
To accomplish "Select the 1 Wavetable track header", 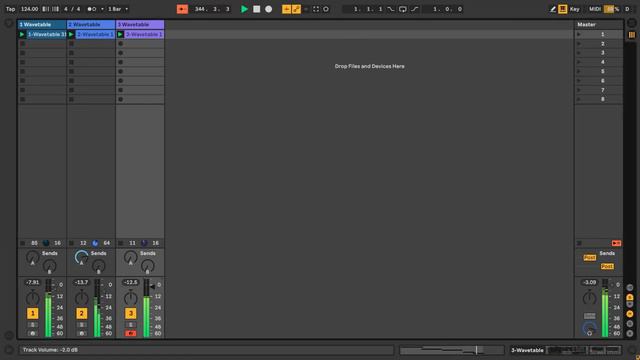I will point(42,24).
